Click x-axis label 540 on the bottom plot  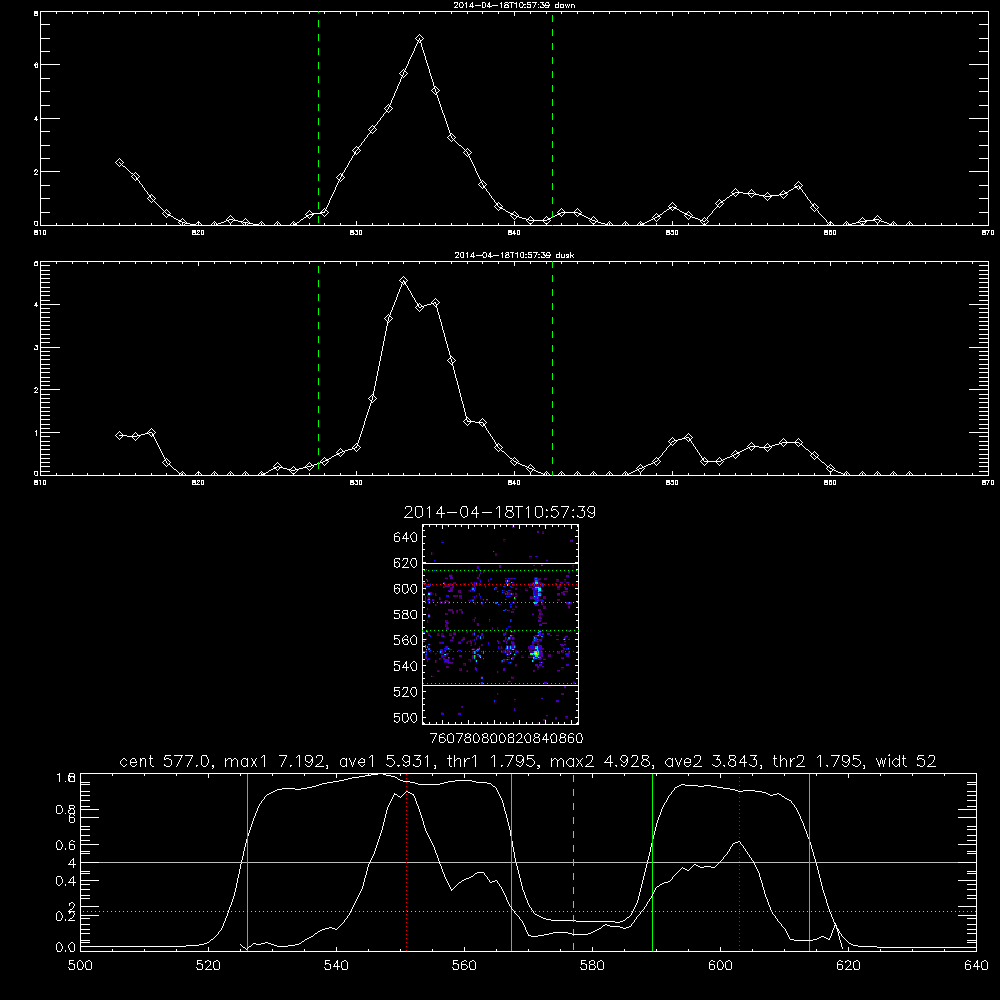(x=336, y=966)
